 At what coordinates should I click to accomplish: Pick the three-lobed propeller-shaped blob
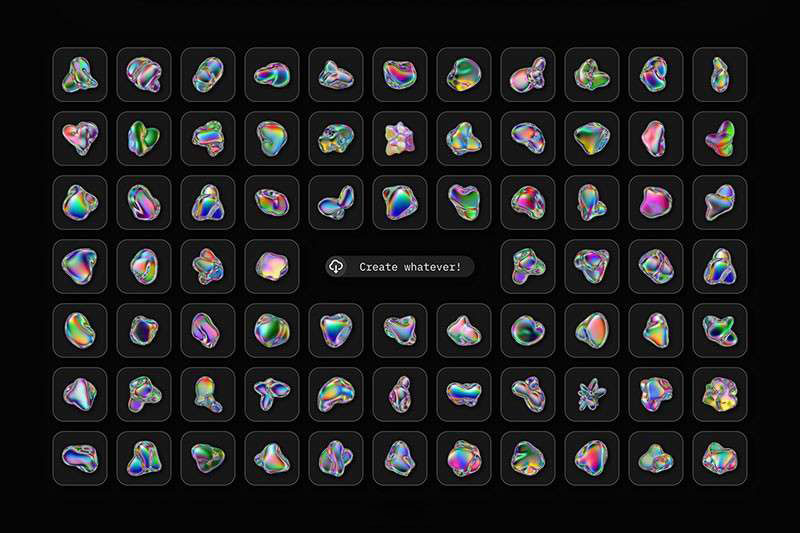(x=272, y=394)
